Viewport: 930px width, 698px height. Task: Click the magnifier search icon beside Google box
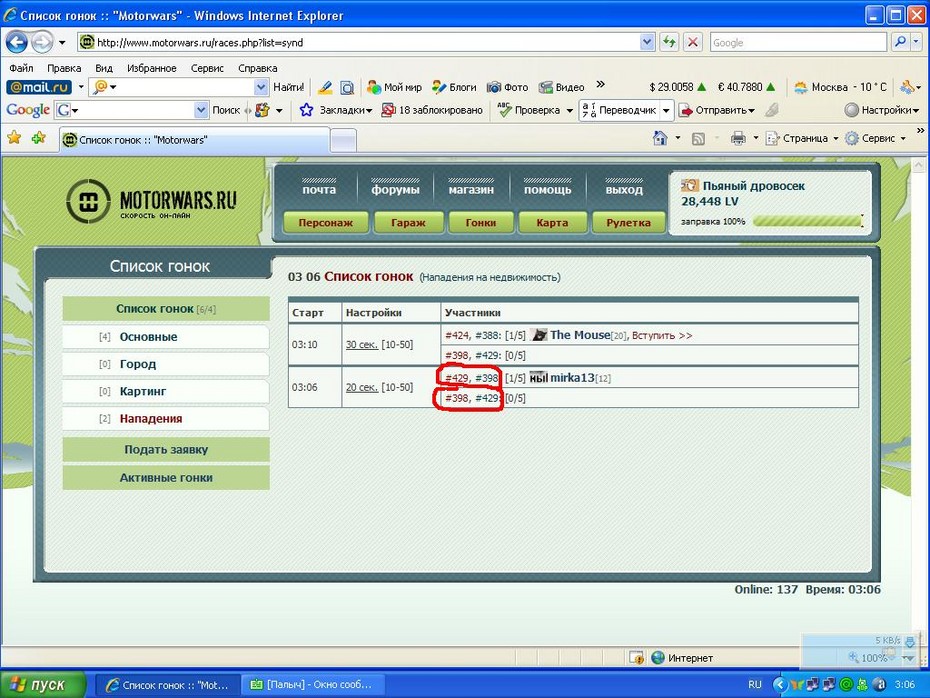(x=899, y=42)
